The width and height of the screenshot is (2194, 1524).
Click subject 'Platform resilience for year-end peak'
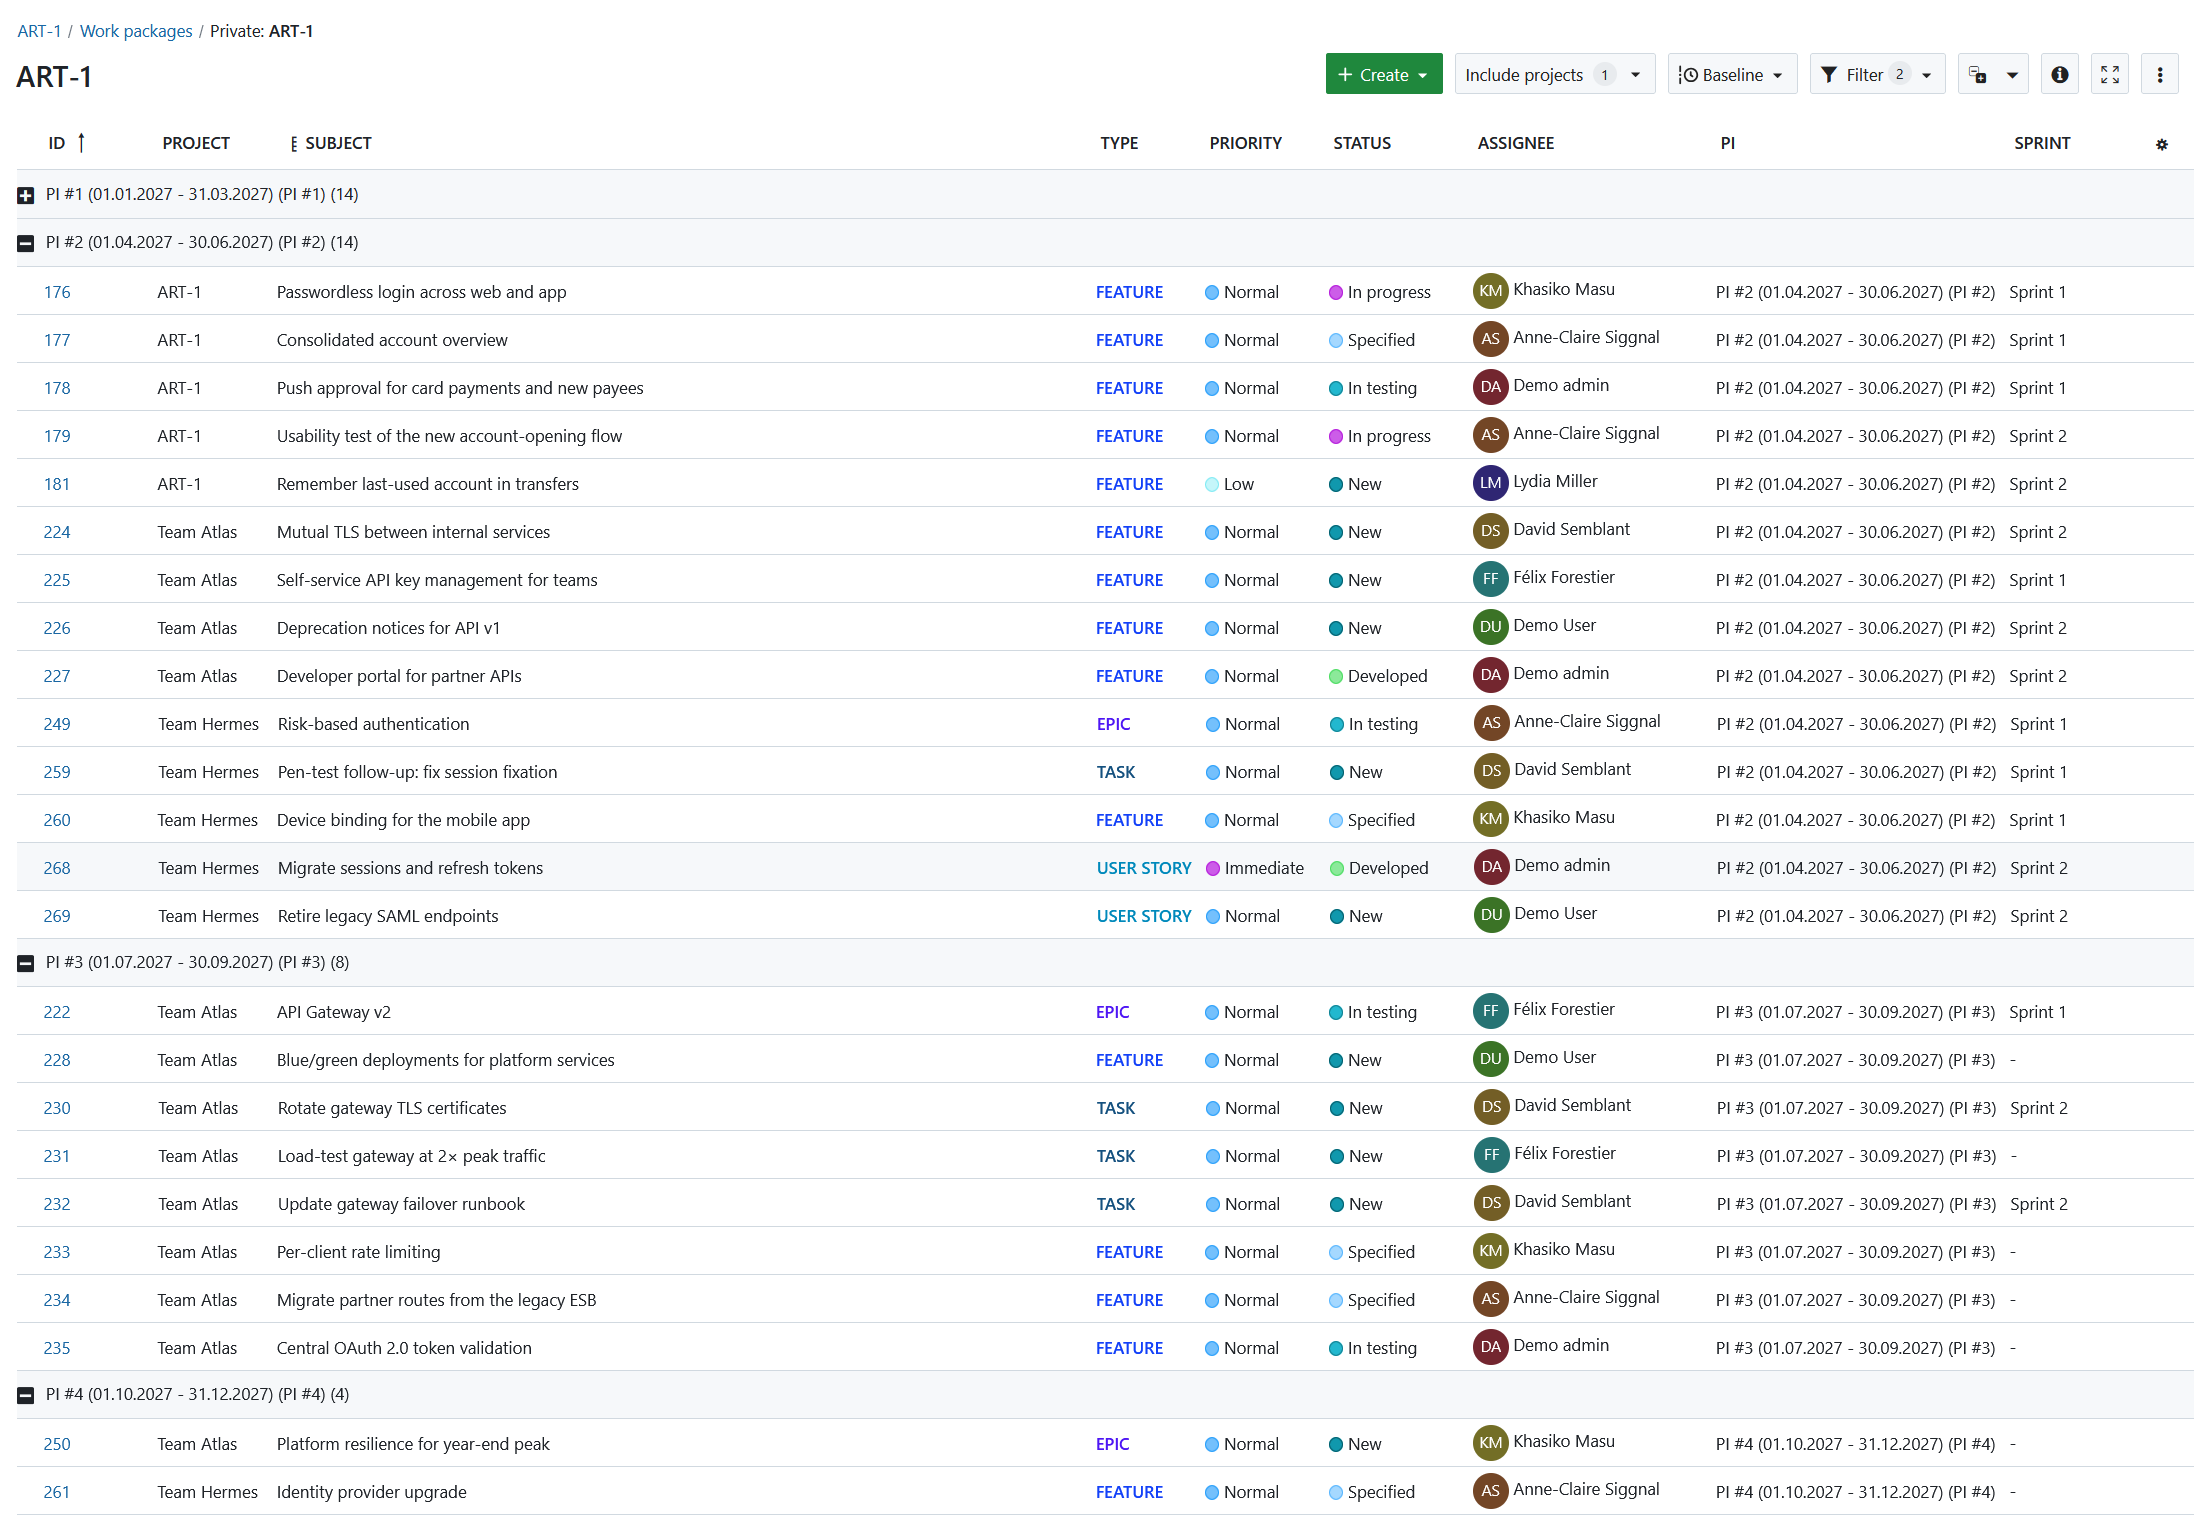click(413, 1444)
